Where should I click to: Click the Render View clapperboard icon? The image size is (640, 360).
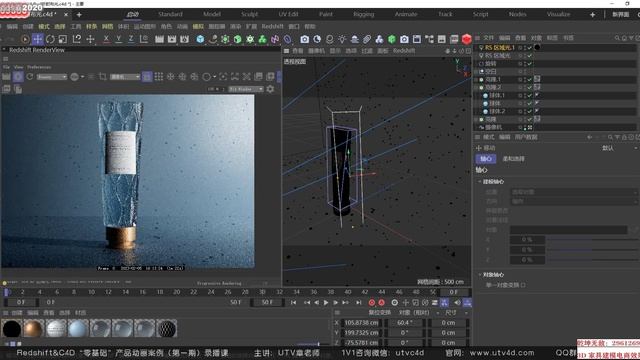159,39
